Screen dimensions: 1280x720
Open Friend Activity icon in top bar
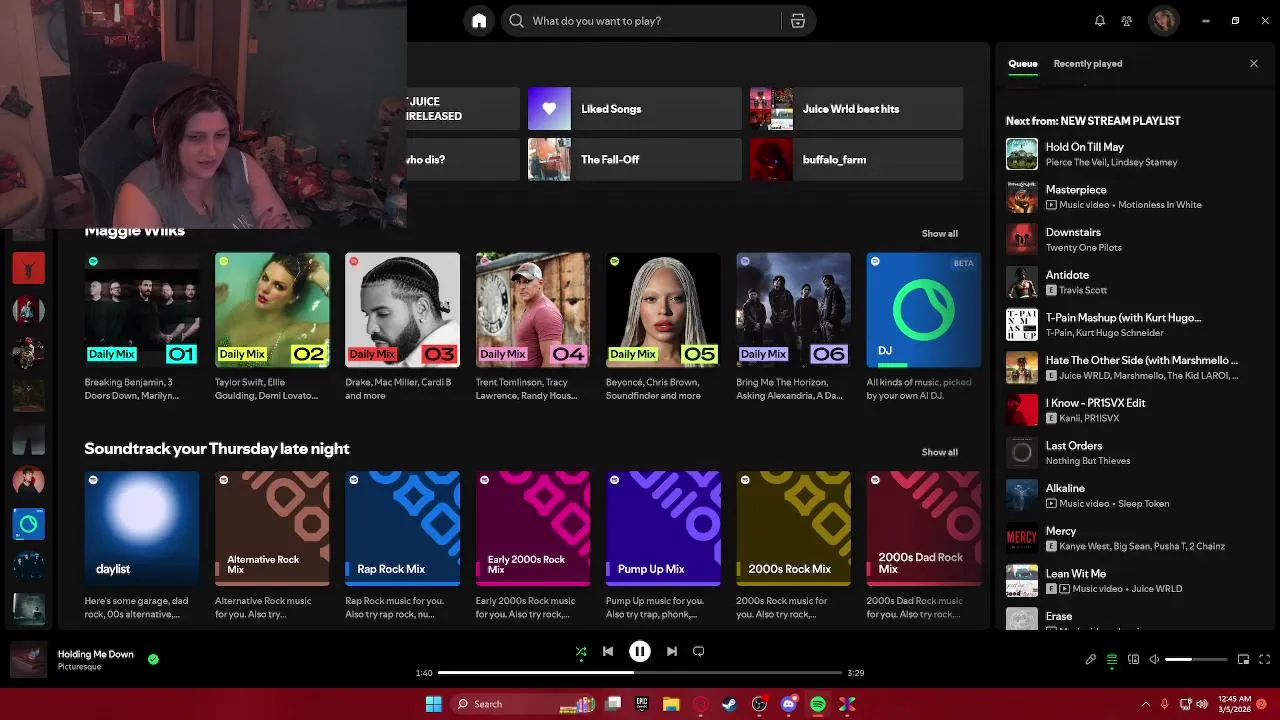[x=1127, y=21]
